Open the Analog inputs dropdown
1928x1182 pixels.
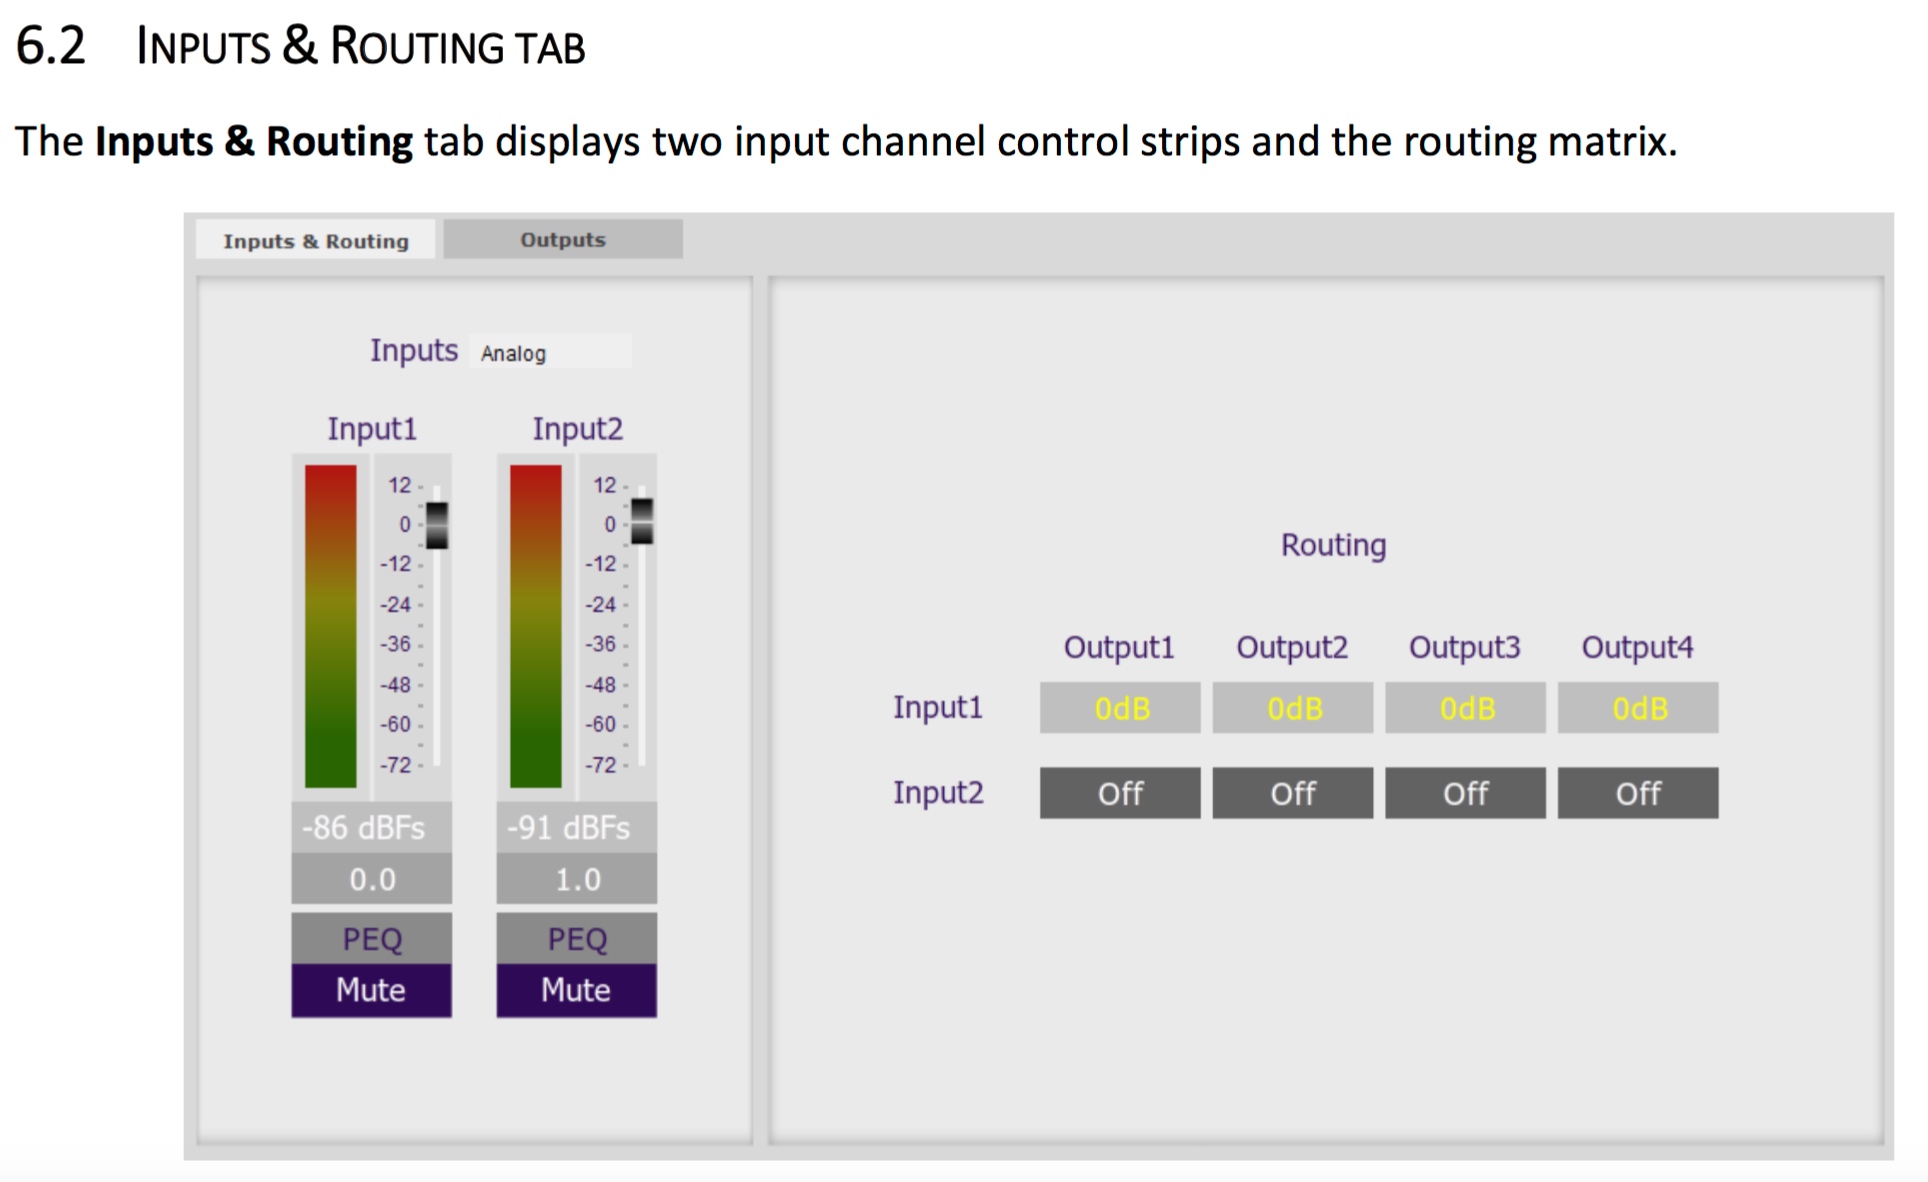pyautogui.click(x=549, y=353)
